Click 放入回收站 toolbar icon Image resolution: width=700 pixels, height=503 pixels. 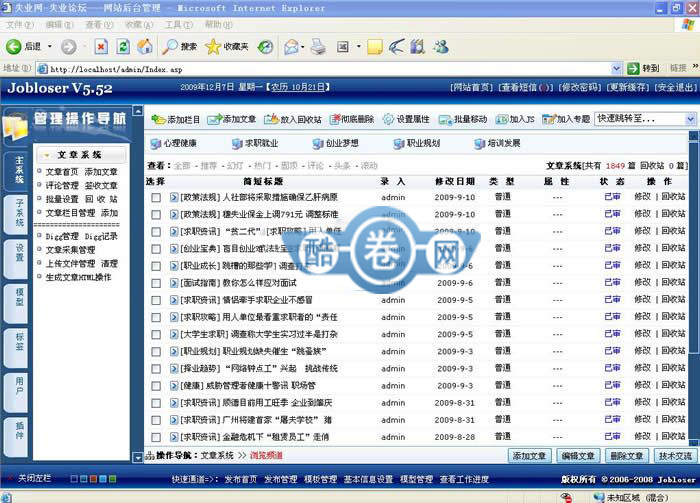click(271, 119)
